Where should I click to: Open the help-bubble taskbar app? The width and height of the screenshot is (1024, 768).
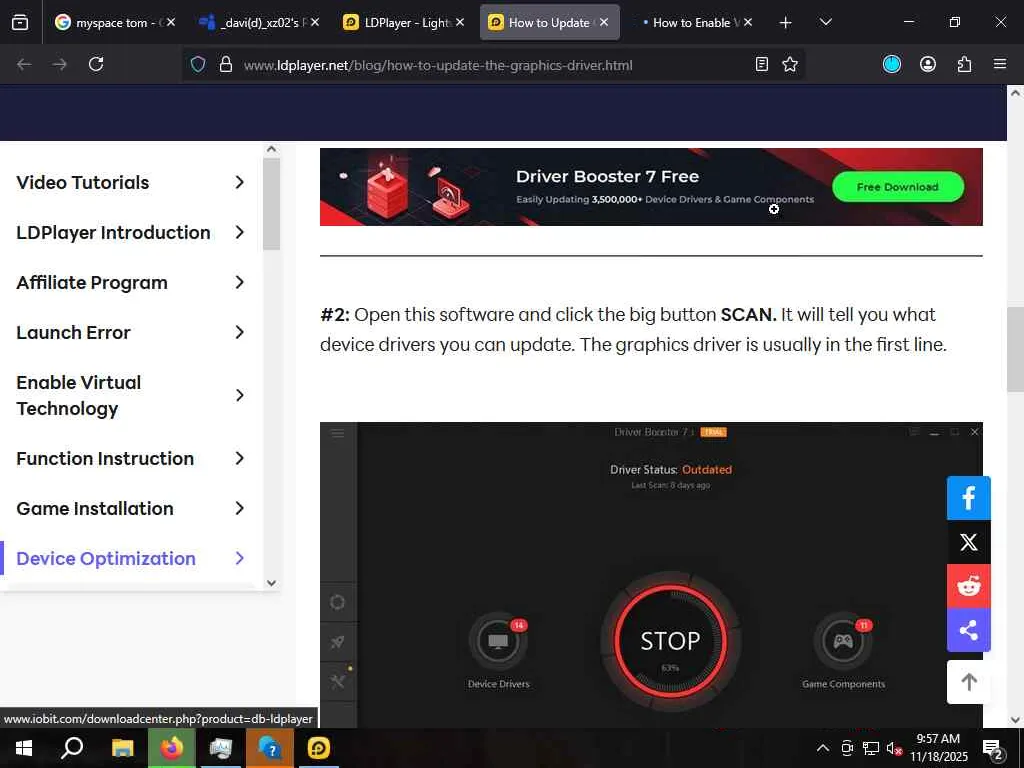[x=270, y=748]
